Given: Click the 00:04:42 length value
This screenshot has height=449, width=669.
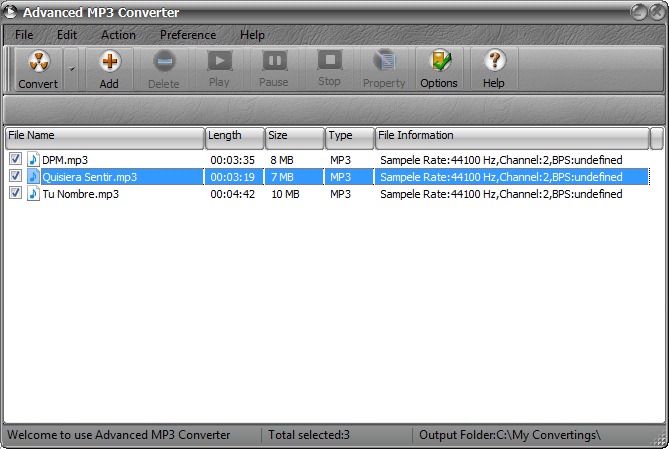Looking at the screenshot, I should pyautogui.click(x=233, y=194).
